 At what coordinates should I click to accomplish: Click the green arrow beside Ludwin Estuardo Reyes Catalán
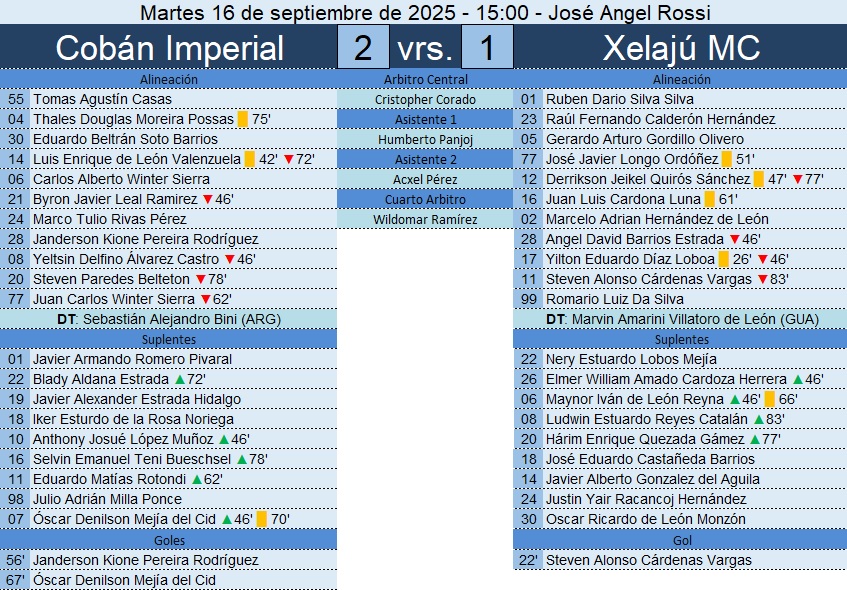pyautogui.click(x=757, y=419)
